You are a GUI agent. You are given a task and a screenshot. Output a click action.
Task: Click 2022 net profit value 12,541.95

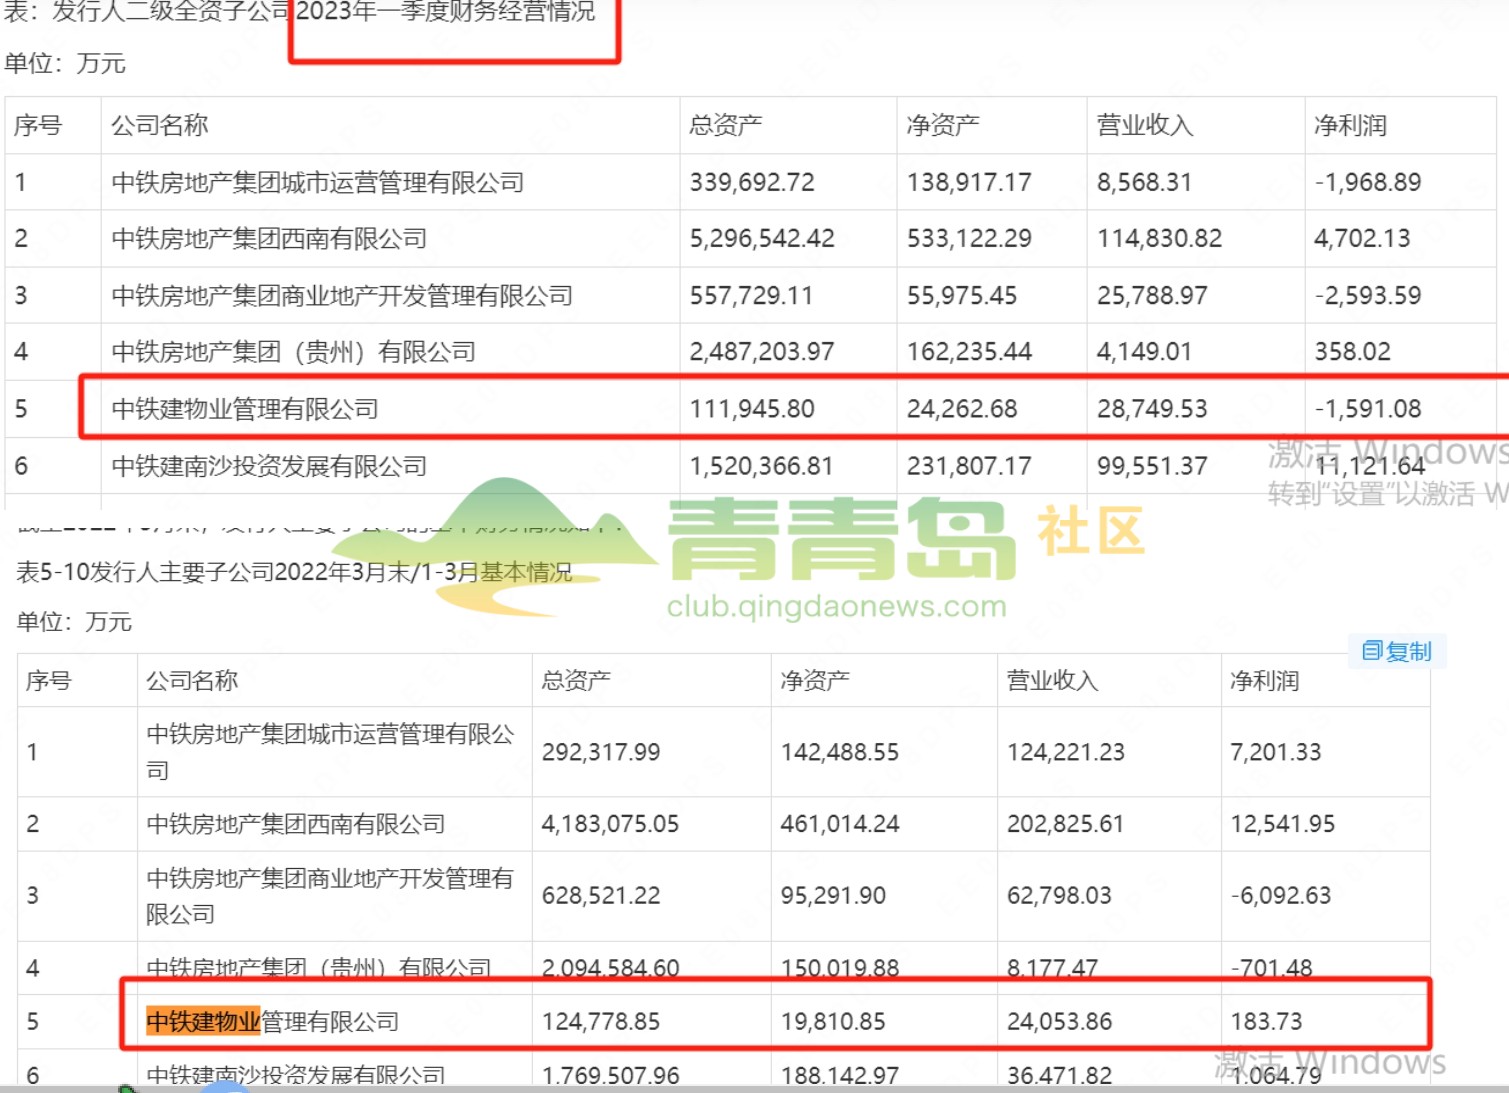click(1283, 824)
